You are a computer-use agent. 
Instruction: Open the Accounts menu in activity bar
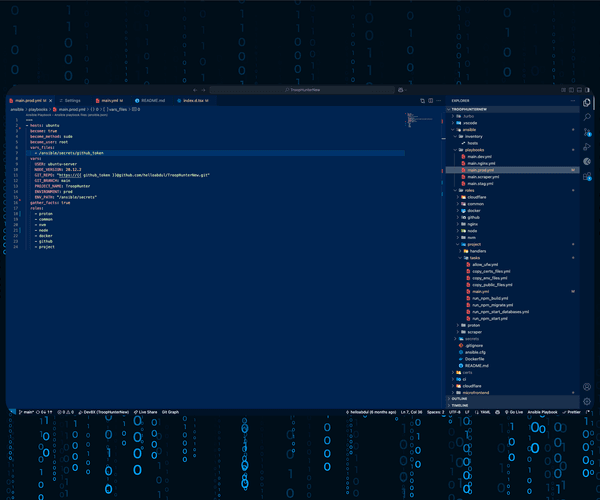(587, 387)
